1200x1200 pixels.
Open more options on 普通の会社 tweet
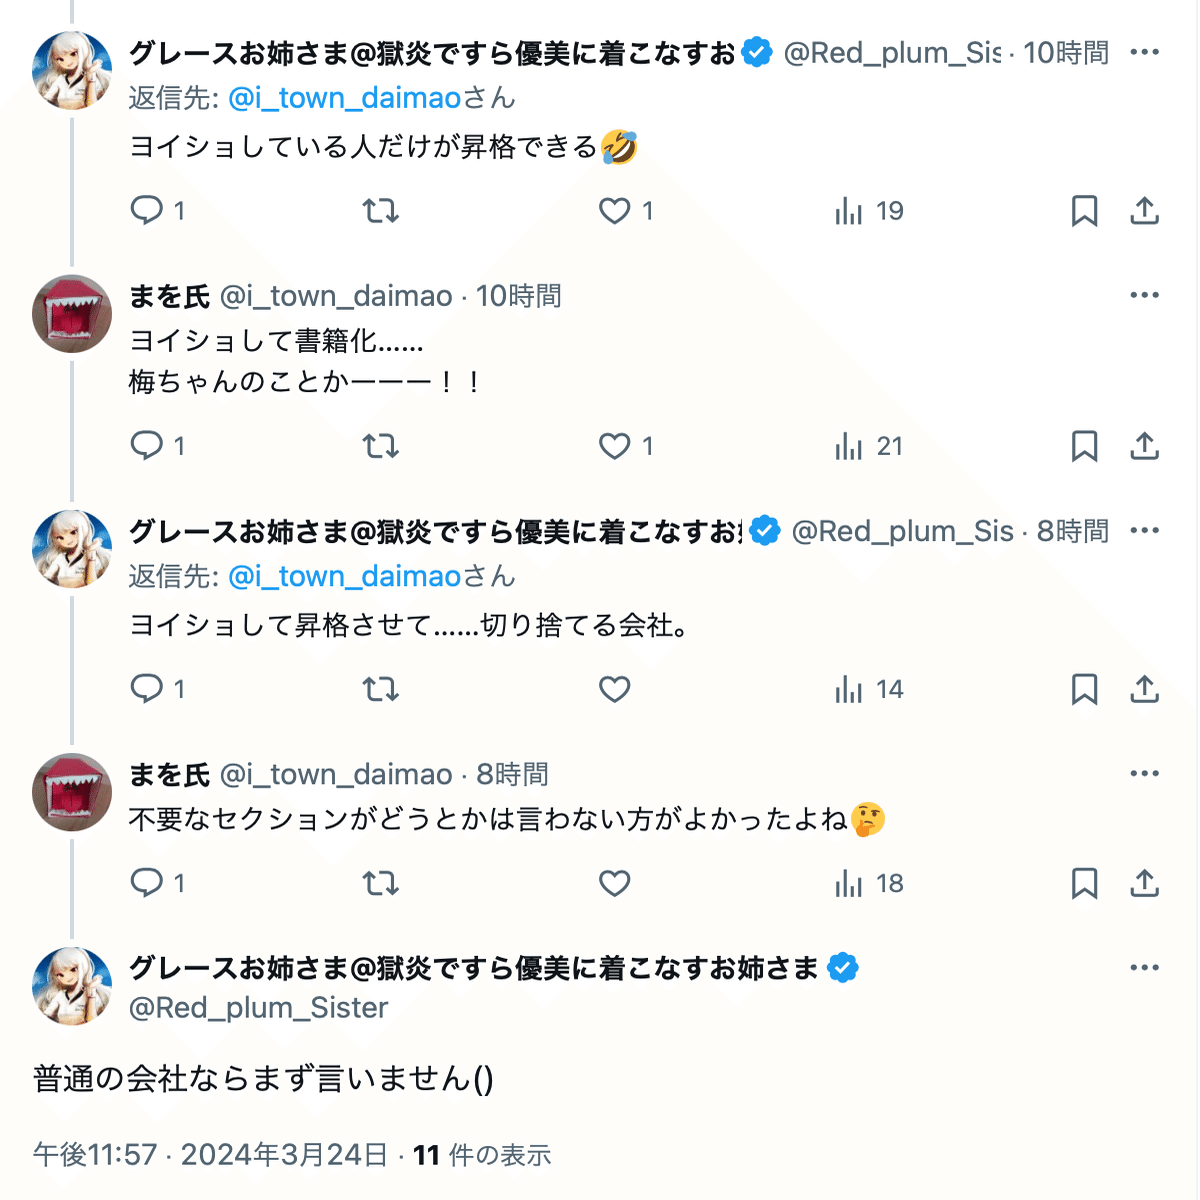coord(1144,968)
